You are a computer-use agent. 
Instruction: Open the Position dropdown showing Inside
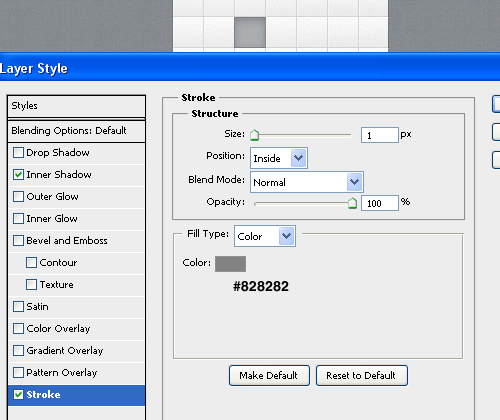tap(279, 158)
